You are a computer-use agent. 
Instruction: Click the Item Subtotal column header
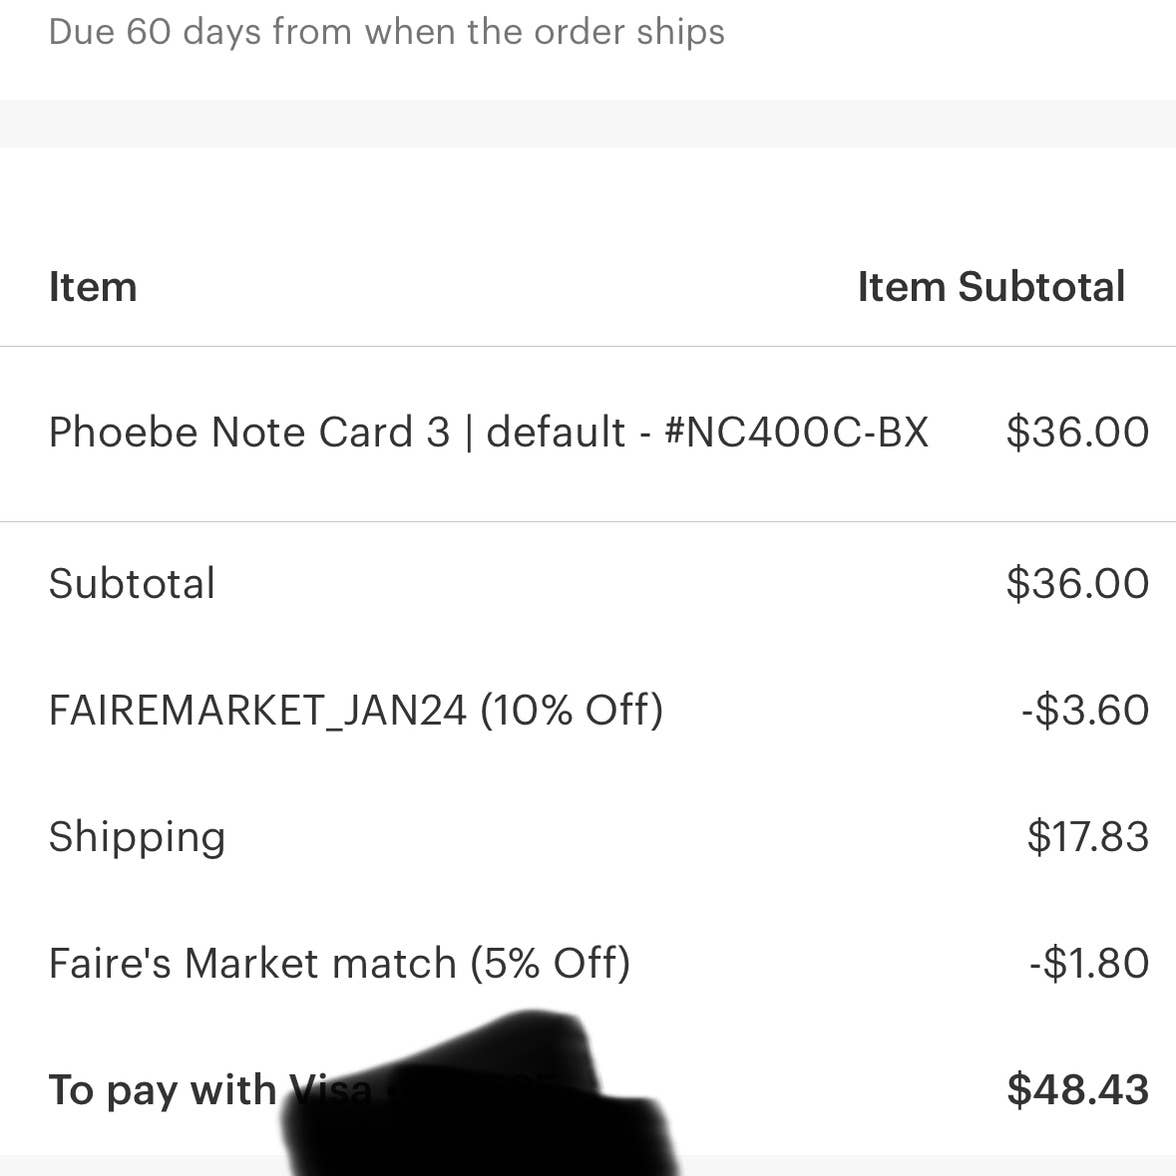[990, 287]
